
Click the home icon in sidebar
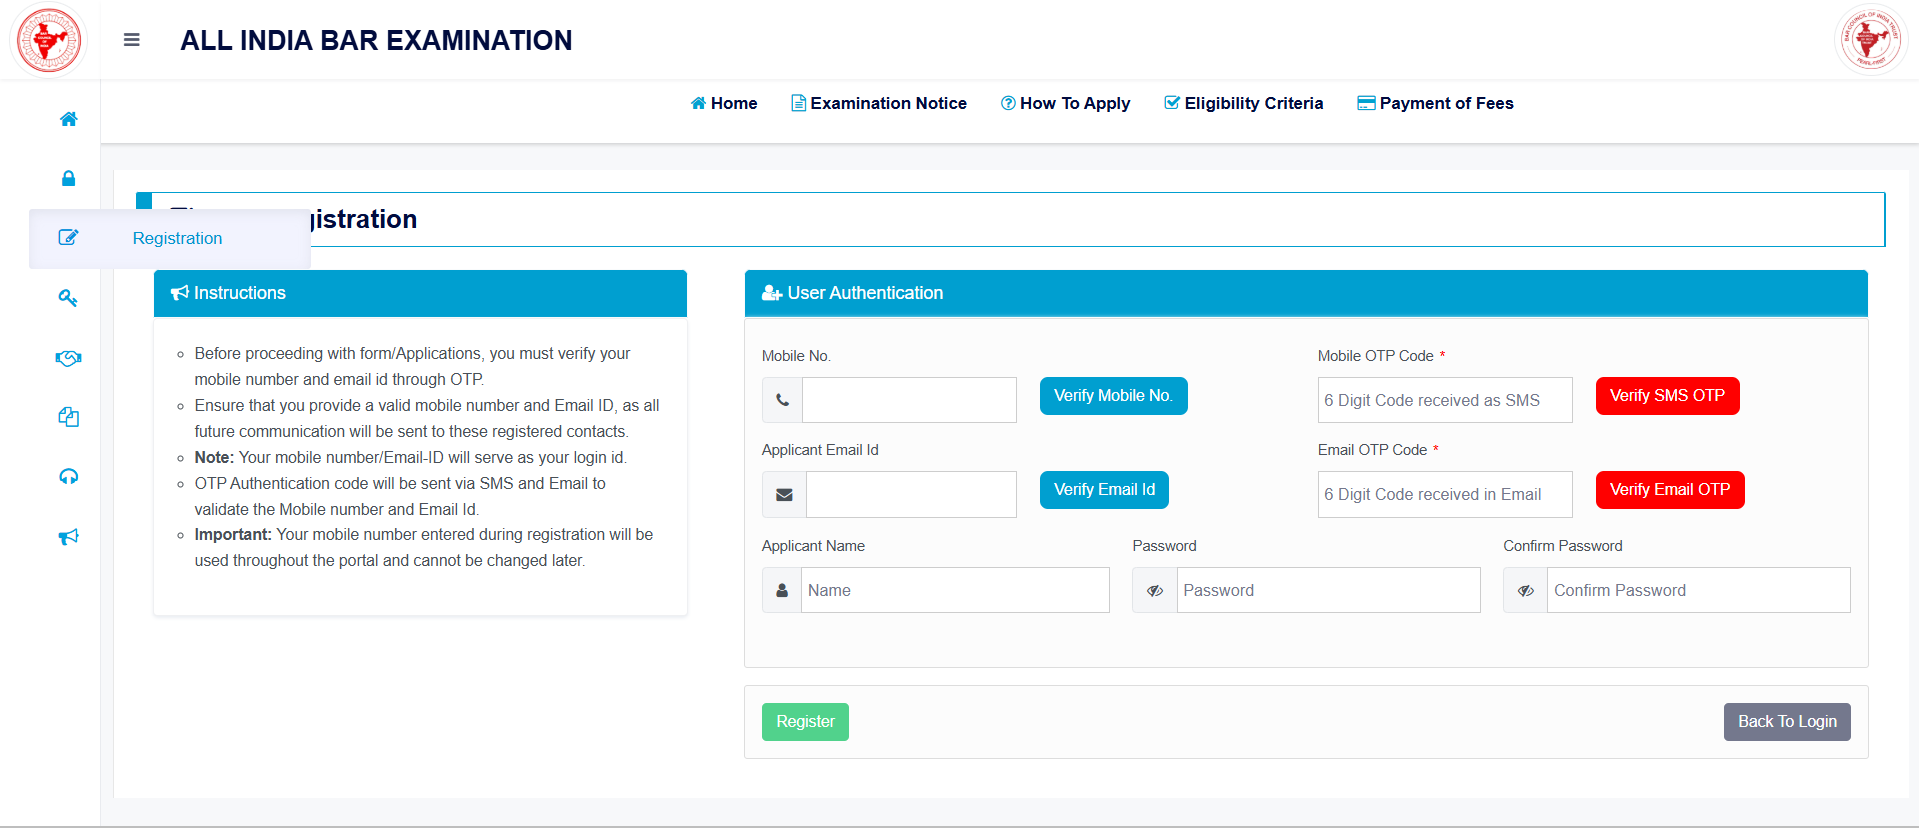pyautogui.click(x=68, y=119)
